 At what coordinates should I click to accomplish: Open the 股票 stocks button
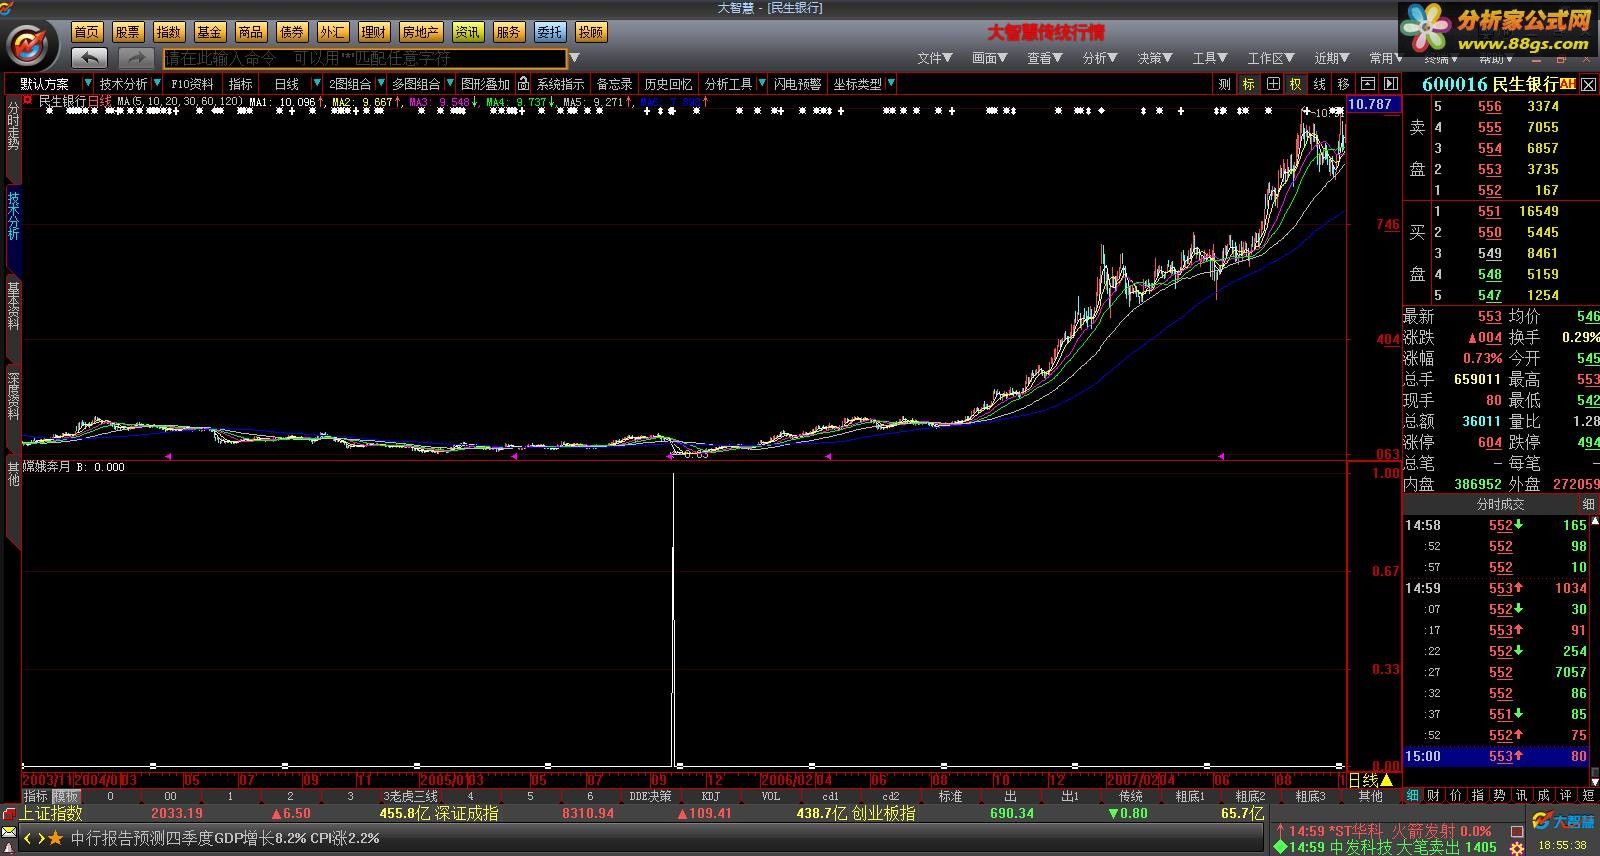(128, 32)
